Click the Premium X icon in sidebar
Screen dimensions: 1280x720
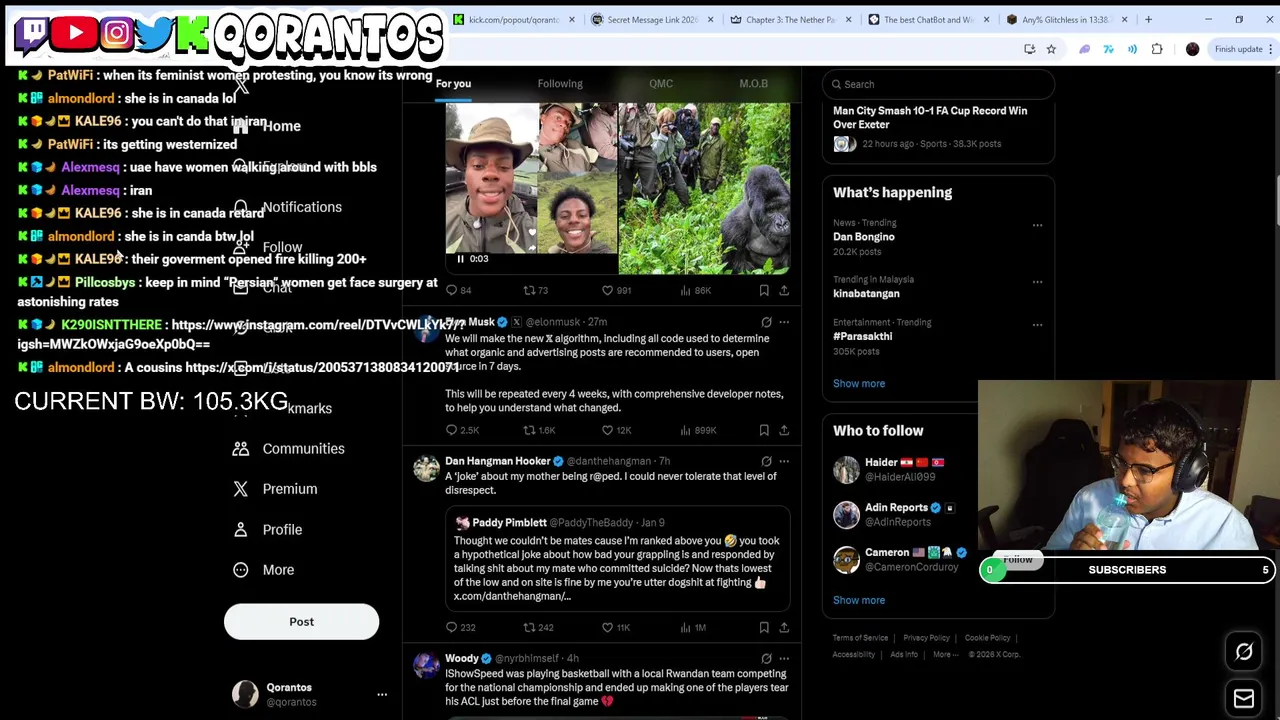pyautogui.click(x=241, y=489)
